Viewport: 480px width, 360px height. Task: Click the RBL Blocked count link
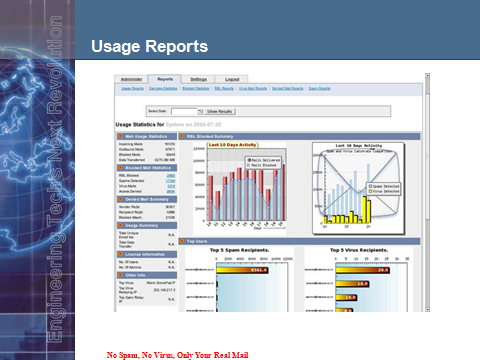tap(171, 176)
